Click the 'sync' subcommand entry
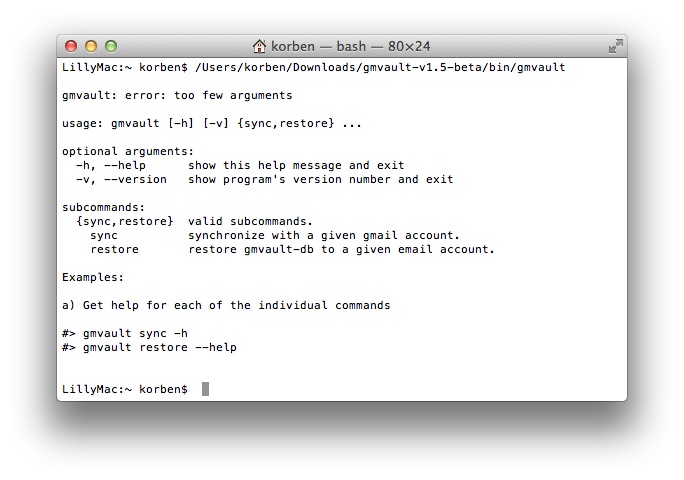This screenshot has height=480, width=684. [104, 236]
